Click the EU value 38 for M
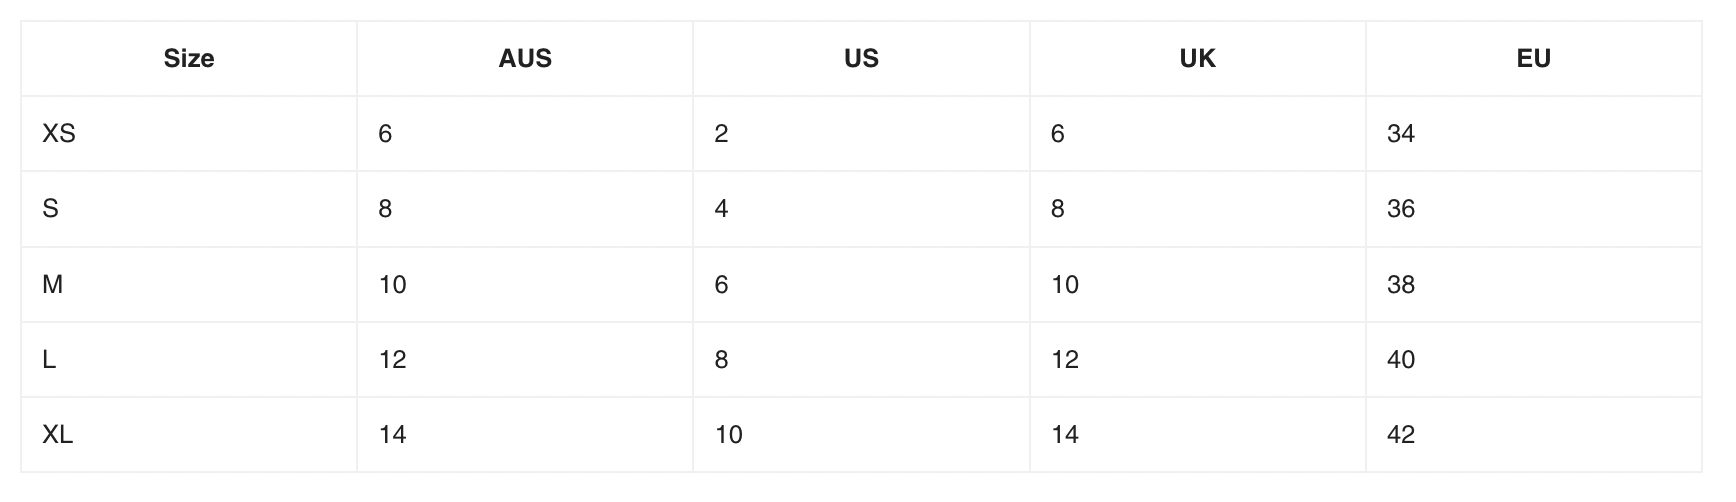This screenshot has width=1736, height=502. click(1401, 285)
